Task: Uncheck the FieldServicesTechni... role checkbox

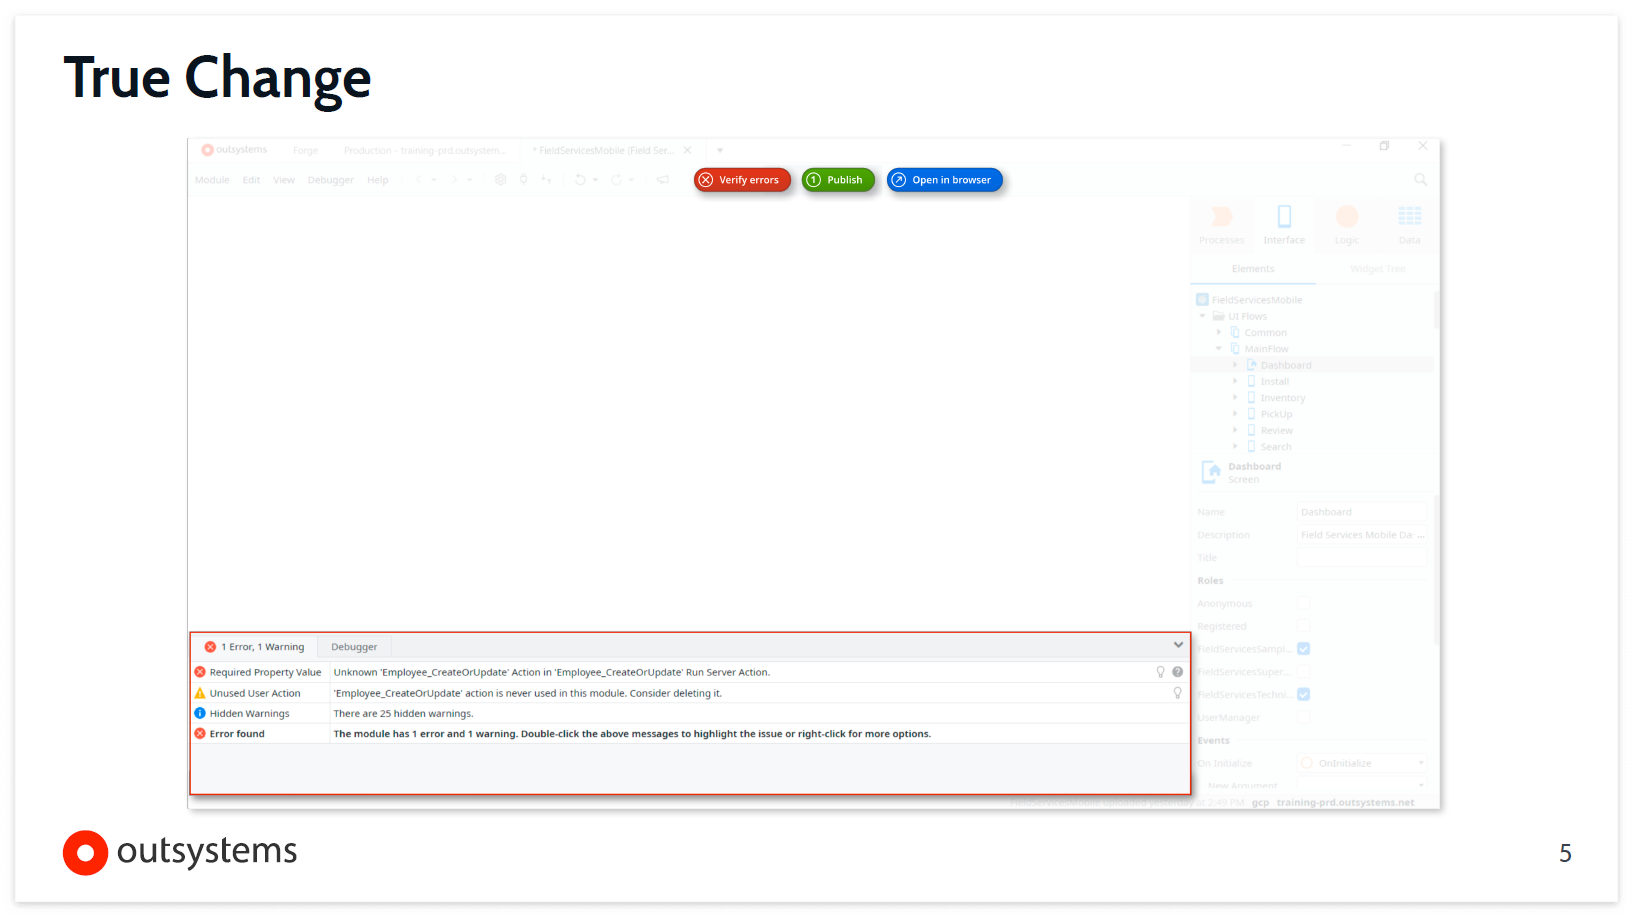Action: [1304, 694]
